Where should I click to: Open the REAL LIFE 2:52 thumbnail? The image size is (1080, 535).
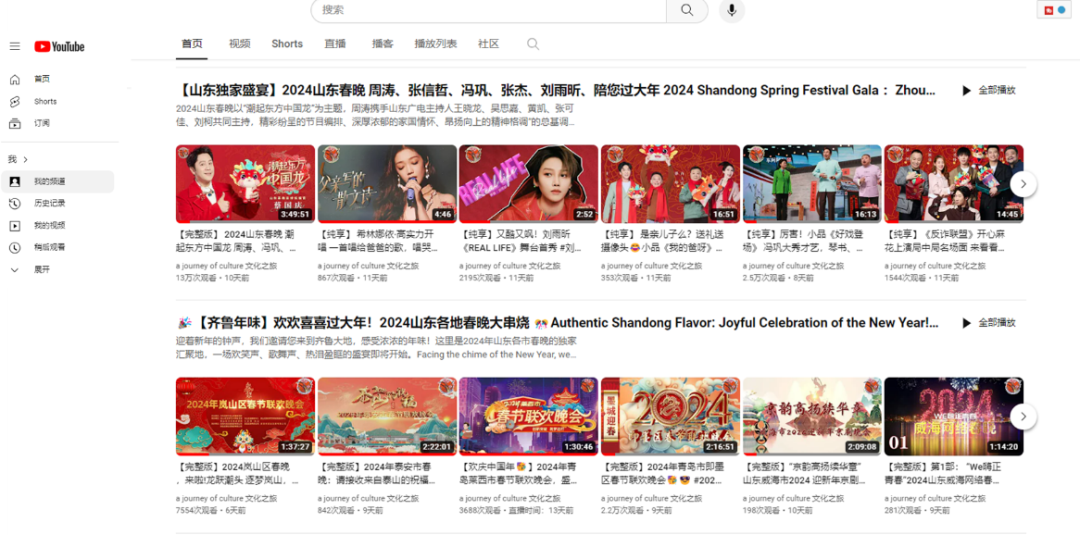point(529,184)
